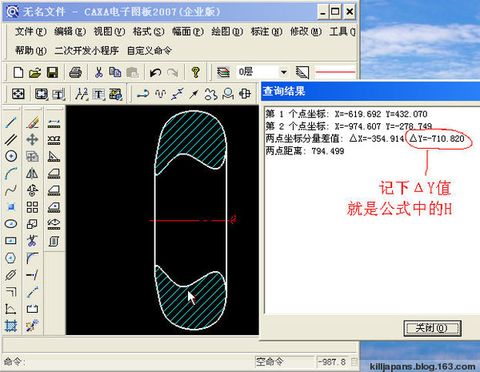This screenshot has height=372, width=480.
Task: Click the New file icon
Action: (x=18, y=72)
